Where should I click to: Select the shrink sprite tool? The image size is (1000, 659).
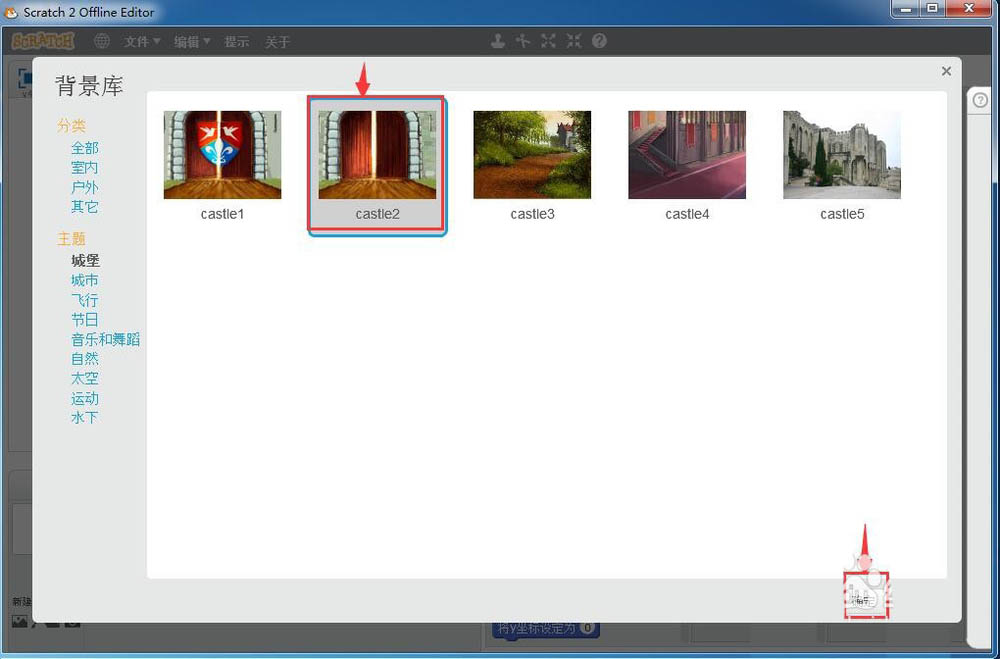click(x=574, y=41)
